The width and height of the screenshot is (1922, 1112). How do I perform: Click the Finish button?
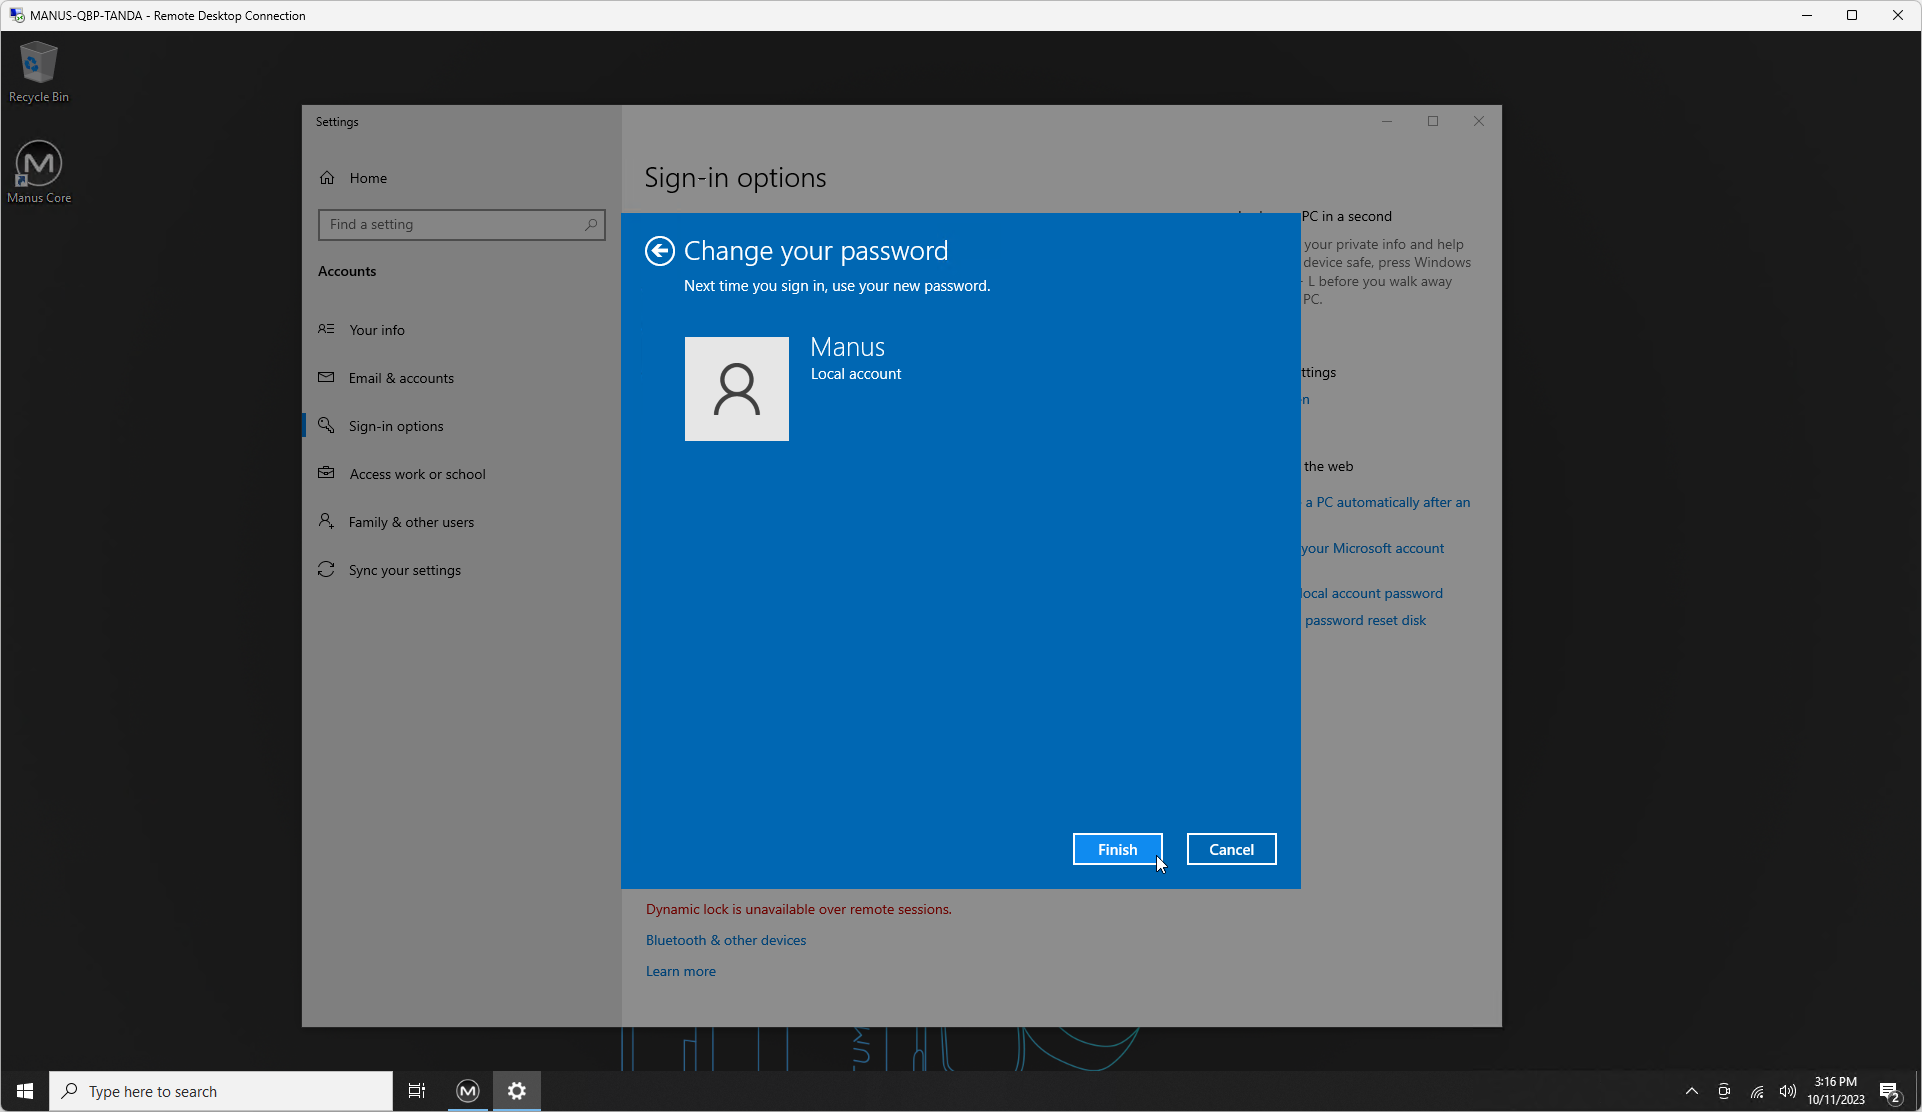coord(1117,849)
